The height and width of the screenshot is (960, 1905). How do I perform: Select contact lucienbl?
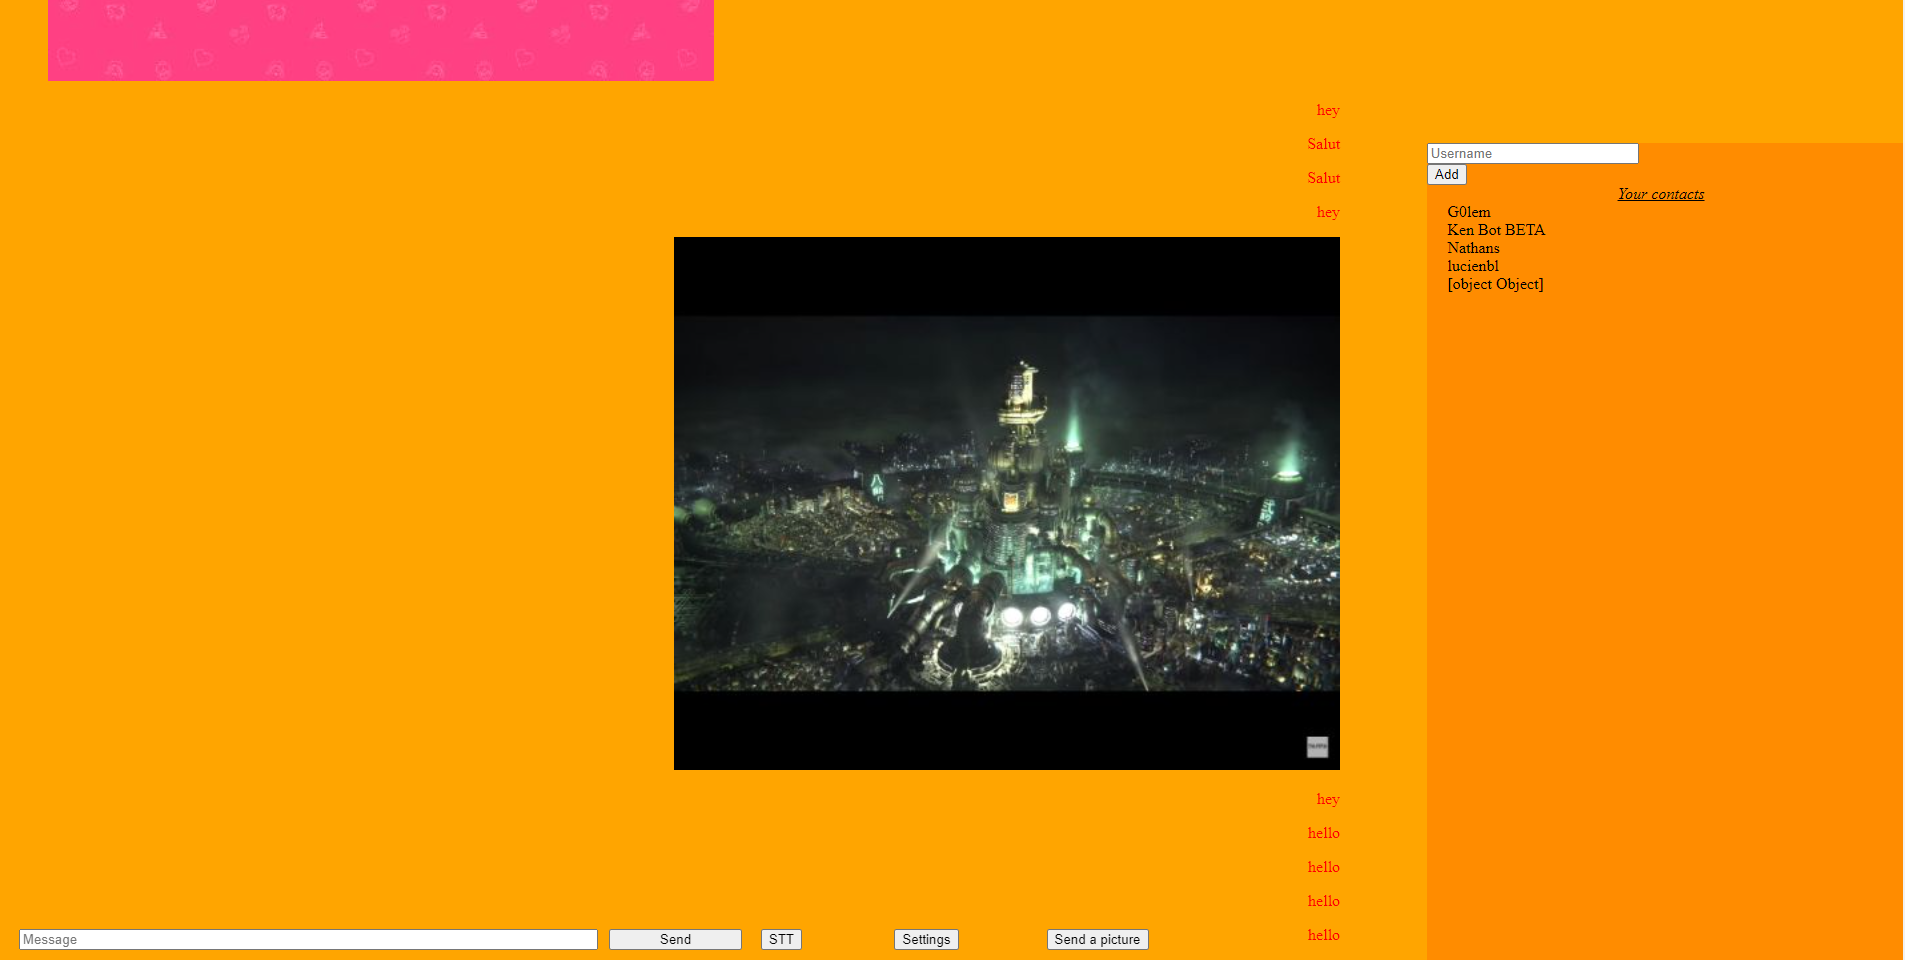pos(1473,266)
